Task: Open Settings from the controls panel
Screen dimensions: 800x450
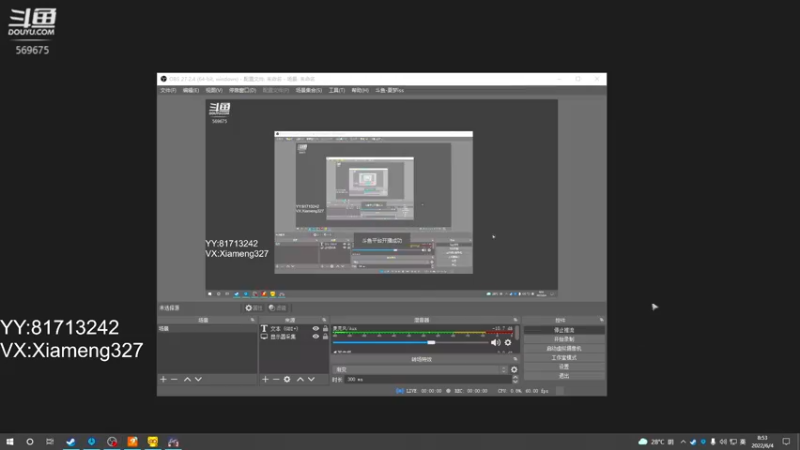Action: 564,367
